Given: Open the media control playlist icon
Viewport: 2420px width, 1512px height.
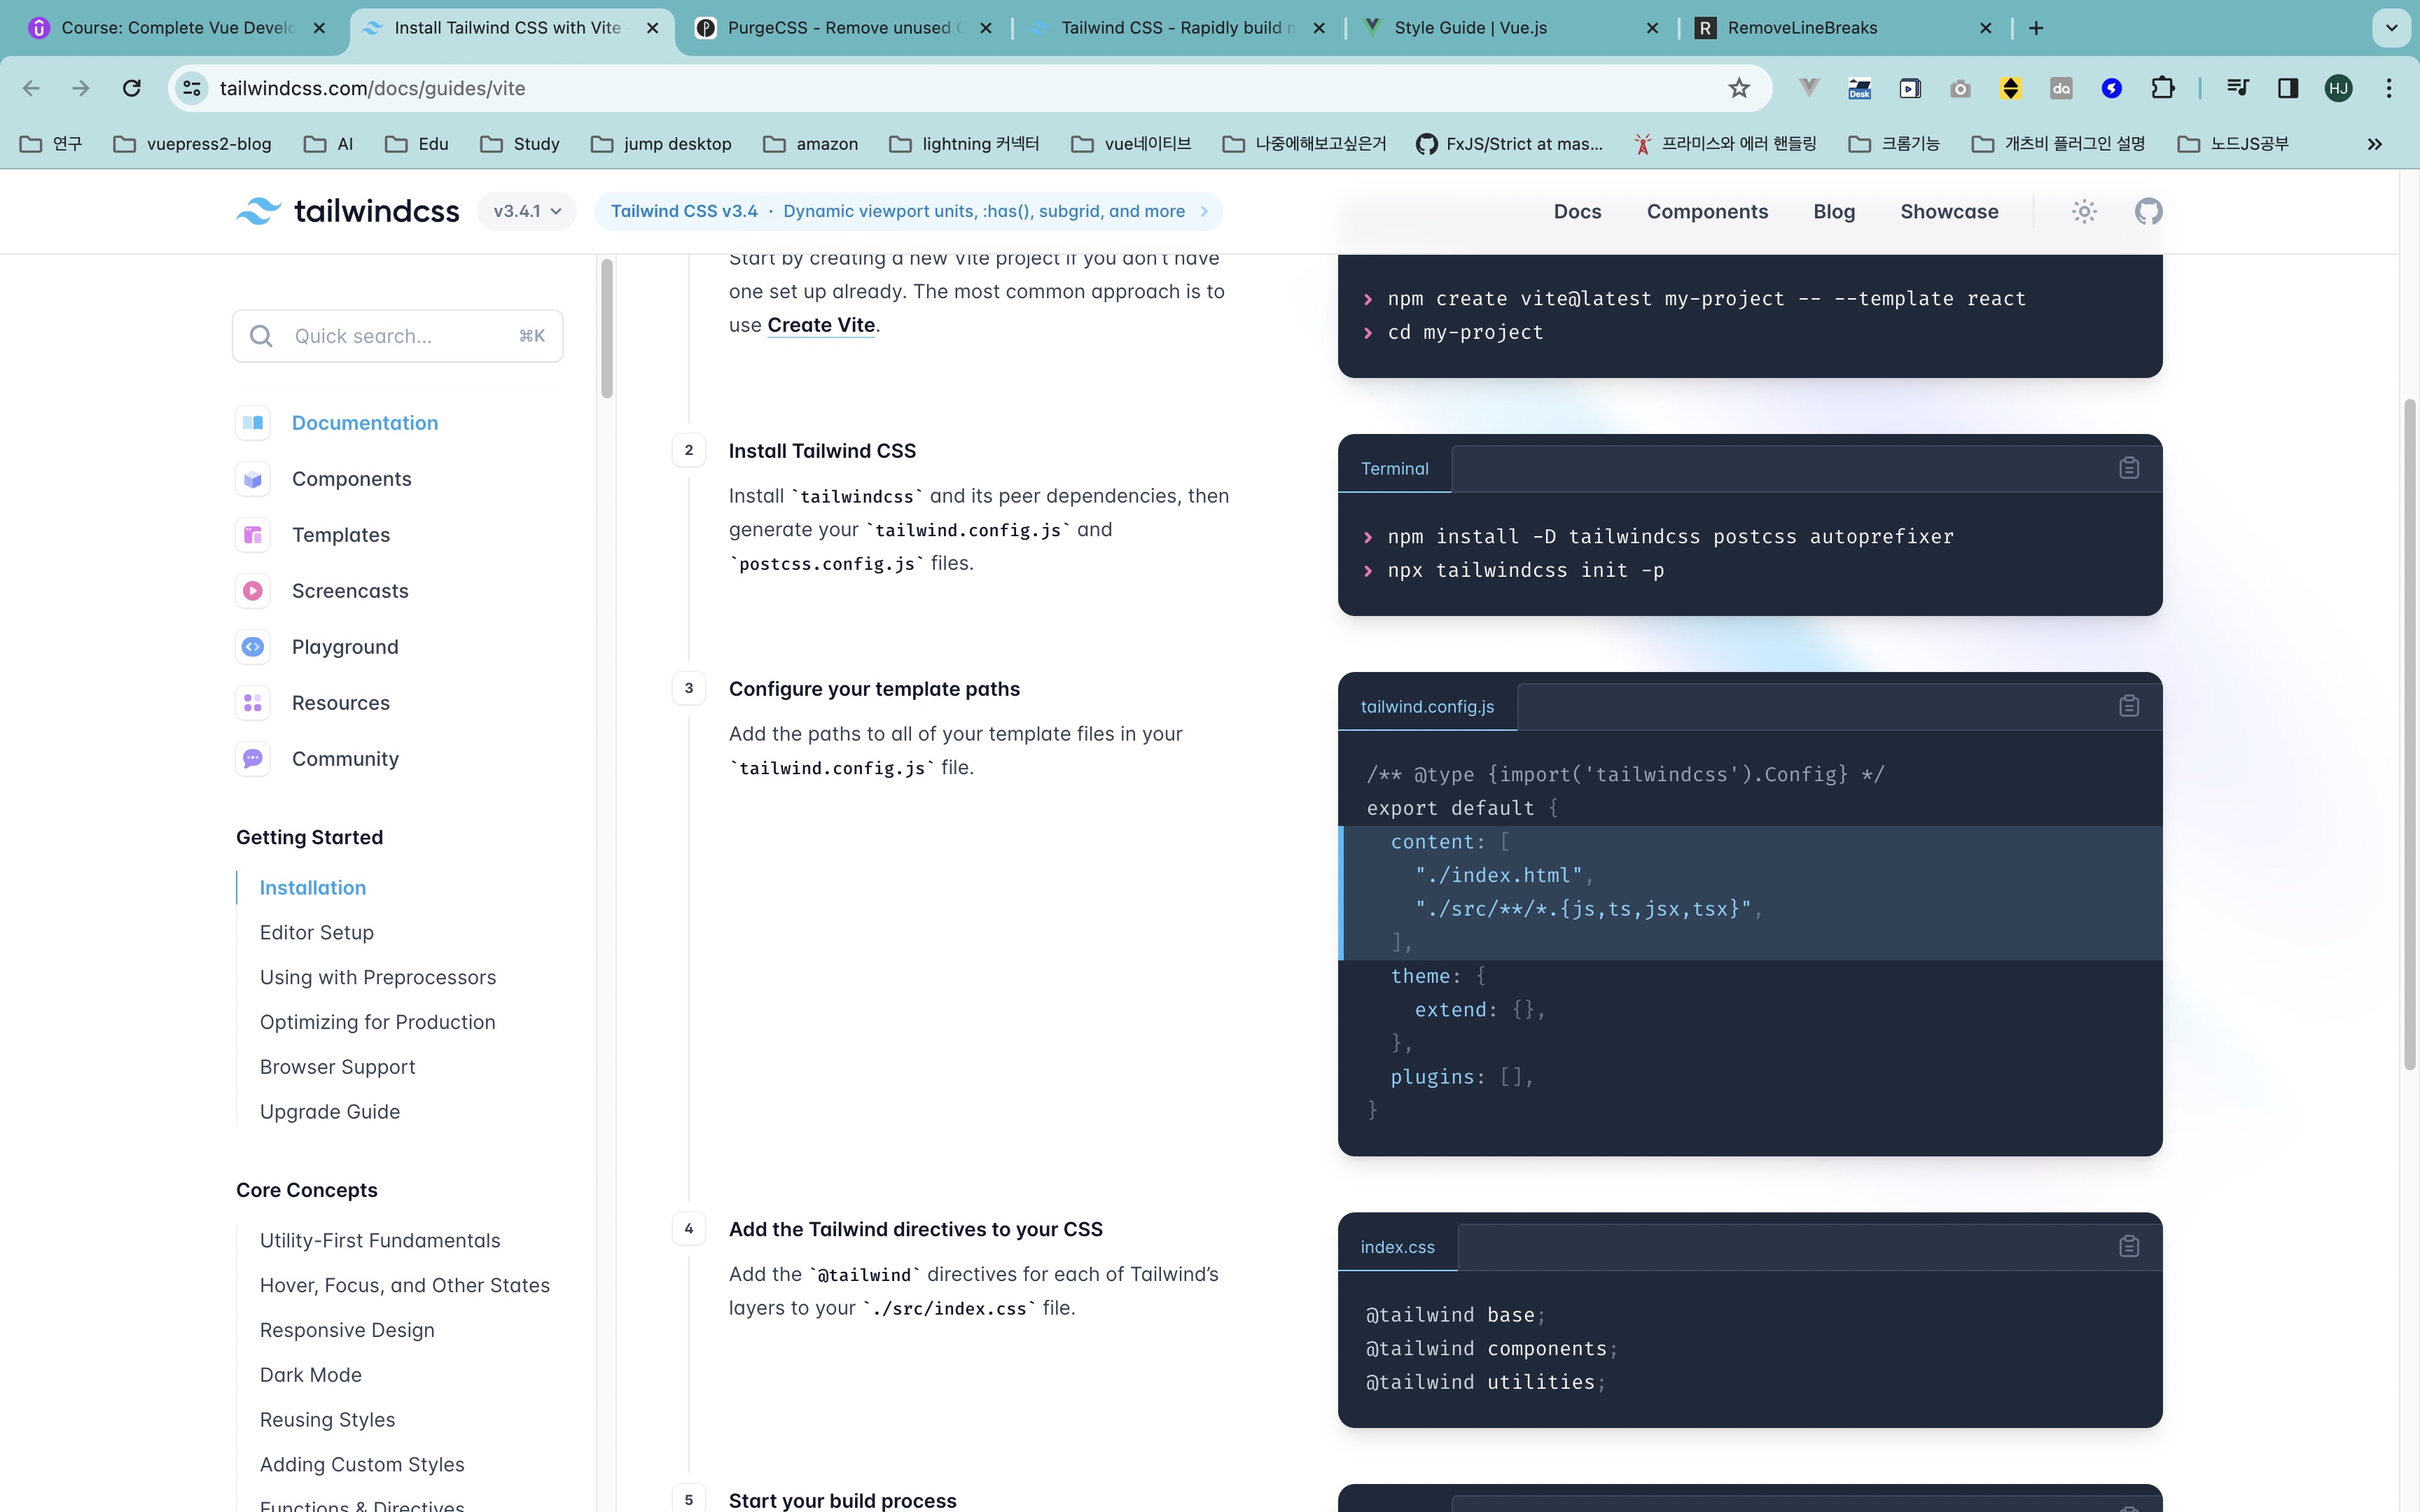Looking at the screenshot, I should click(2237, 88).
